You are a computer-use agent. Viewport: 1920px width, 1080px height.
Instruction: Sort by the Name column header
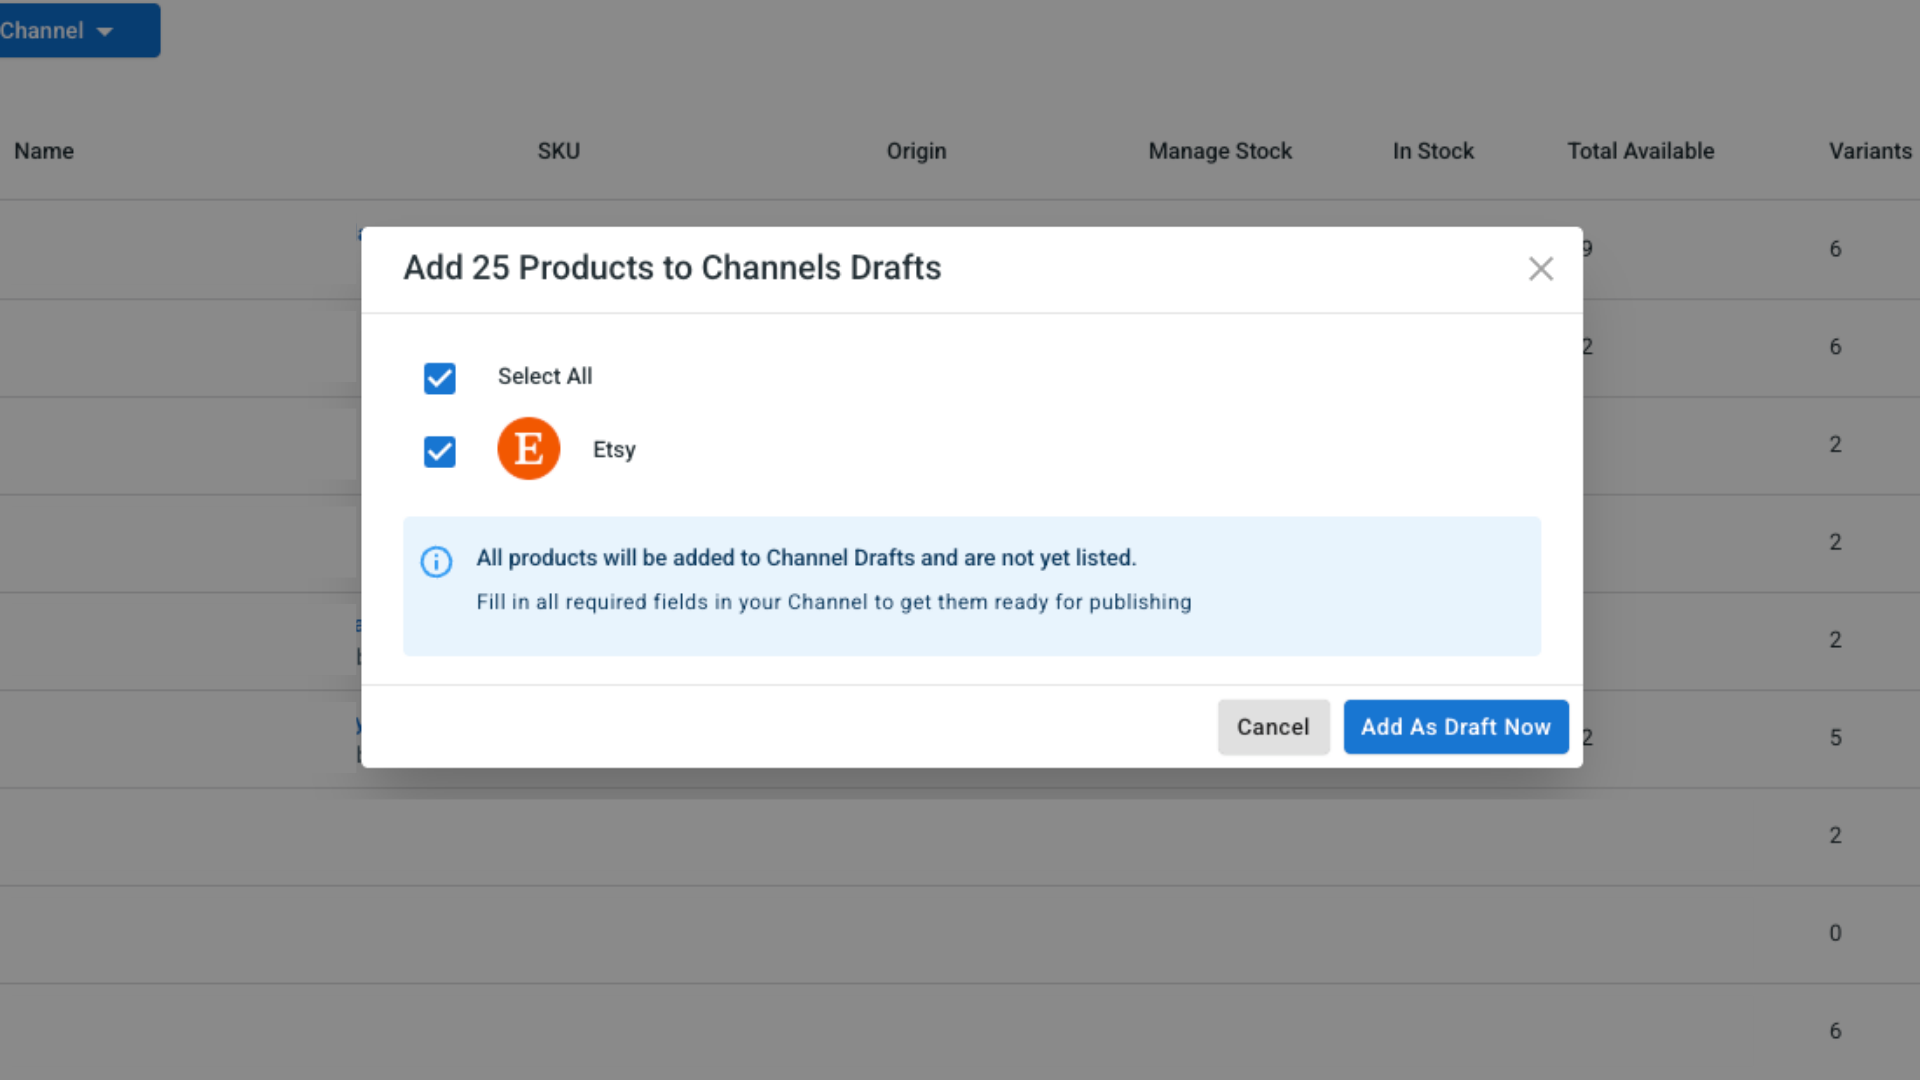(44, 151)
